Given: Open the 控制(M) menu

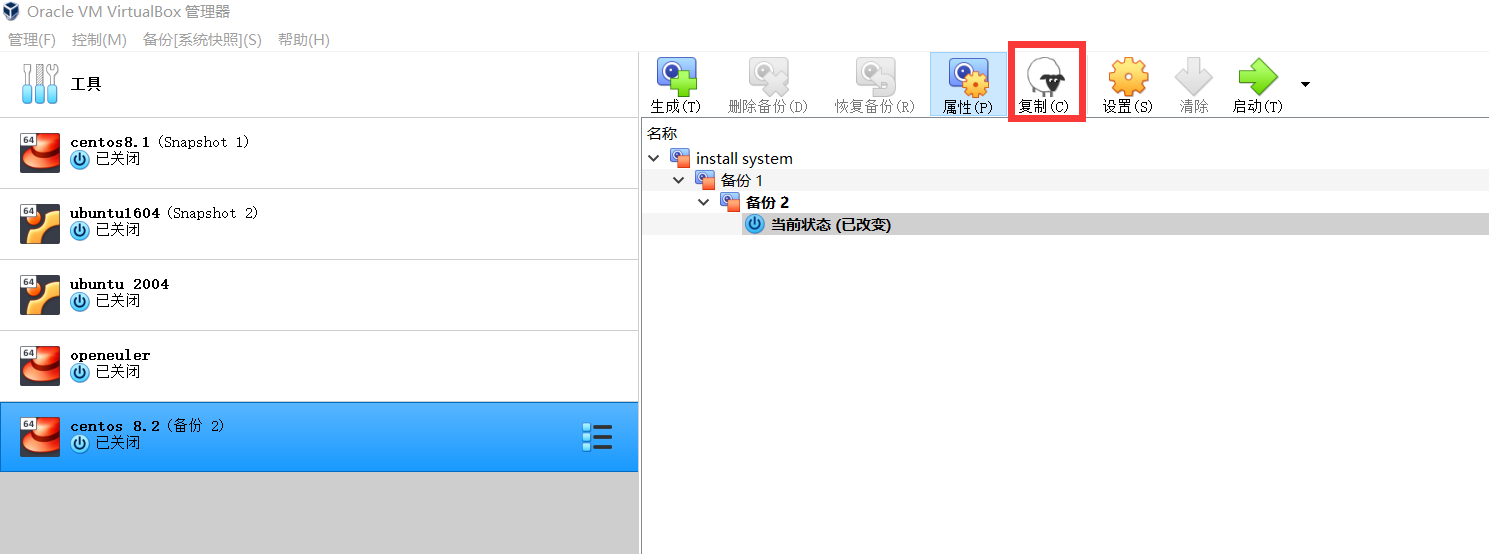Looking at the screenshot, I should [99, 39].
